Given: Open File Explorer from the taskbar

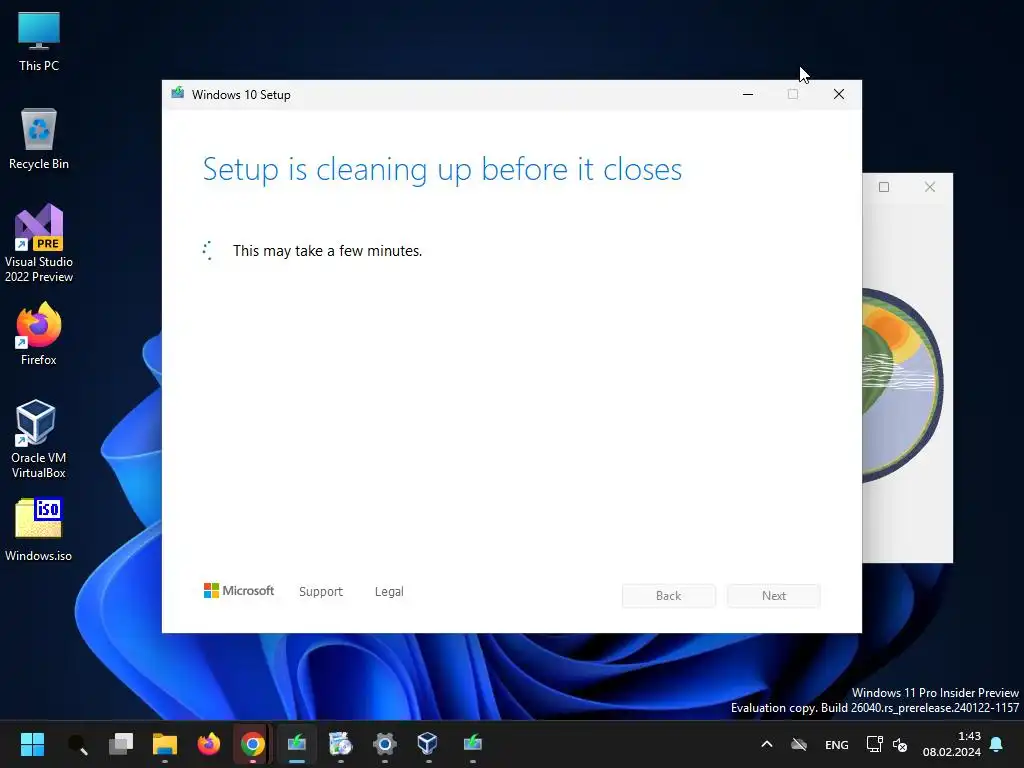Looking at the screenshot, I should tap(165, 744).
